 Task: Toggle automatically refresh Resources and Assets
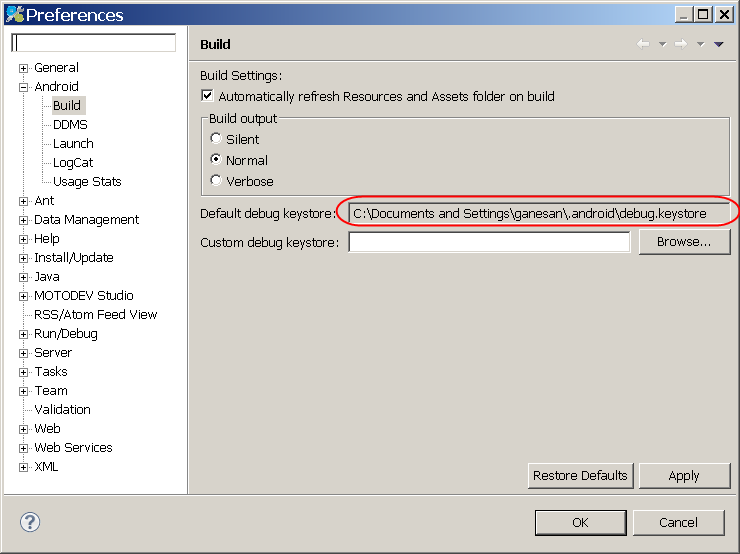tap(207, 96)
